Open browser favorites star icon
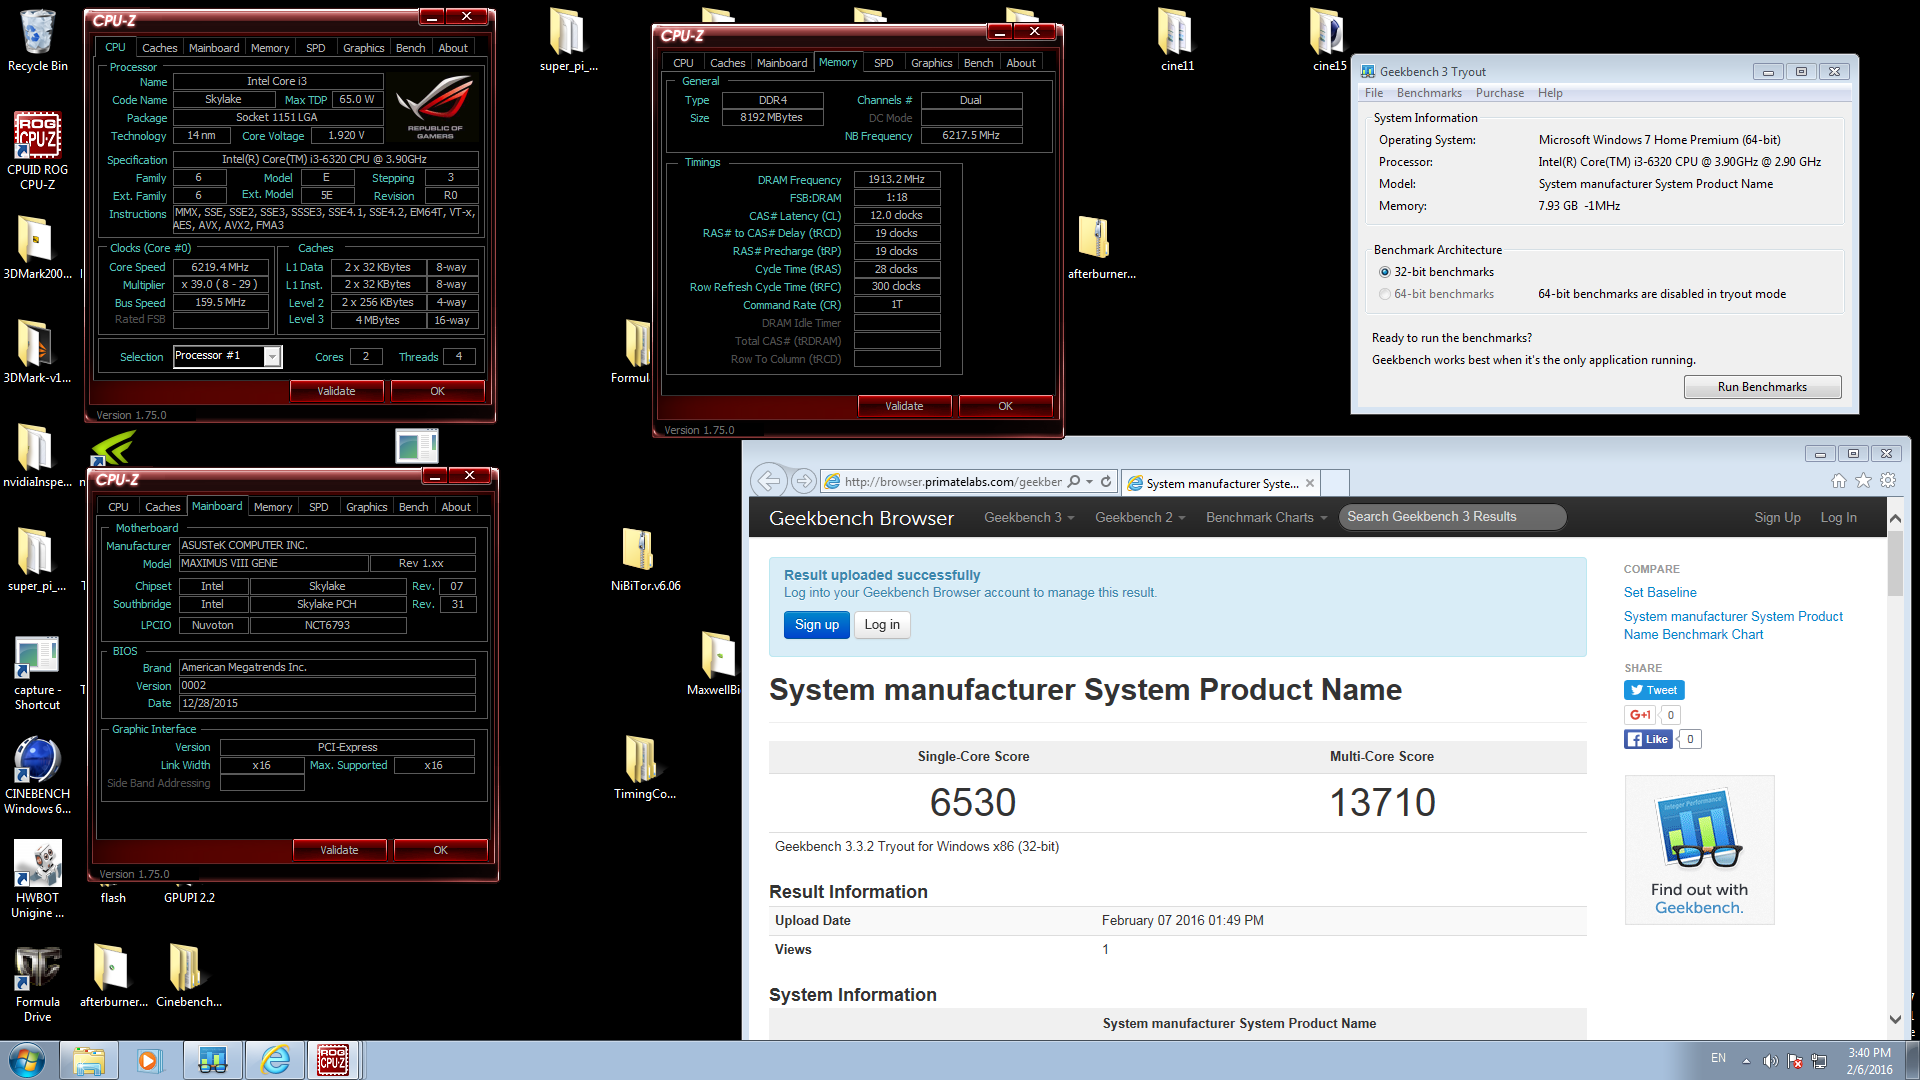Viewport: 1920px width, 1080px height. pos(1863,481)
